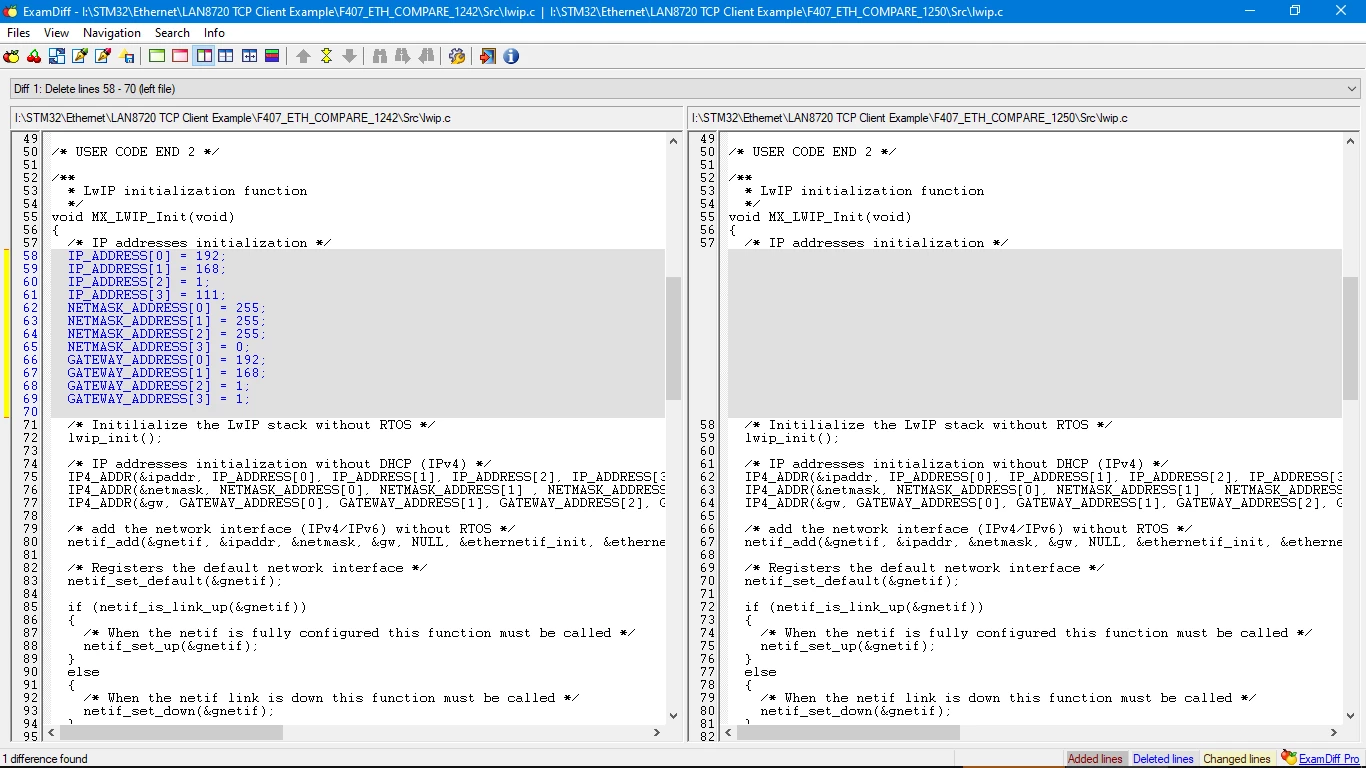Show only the first file pane (green pane icon)
Viewport: 1366px width, 768px height.
coord(157,56)
